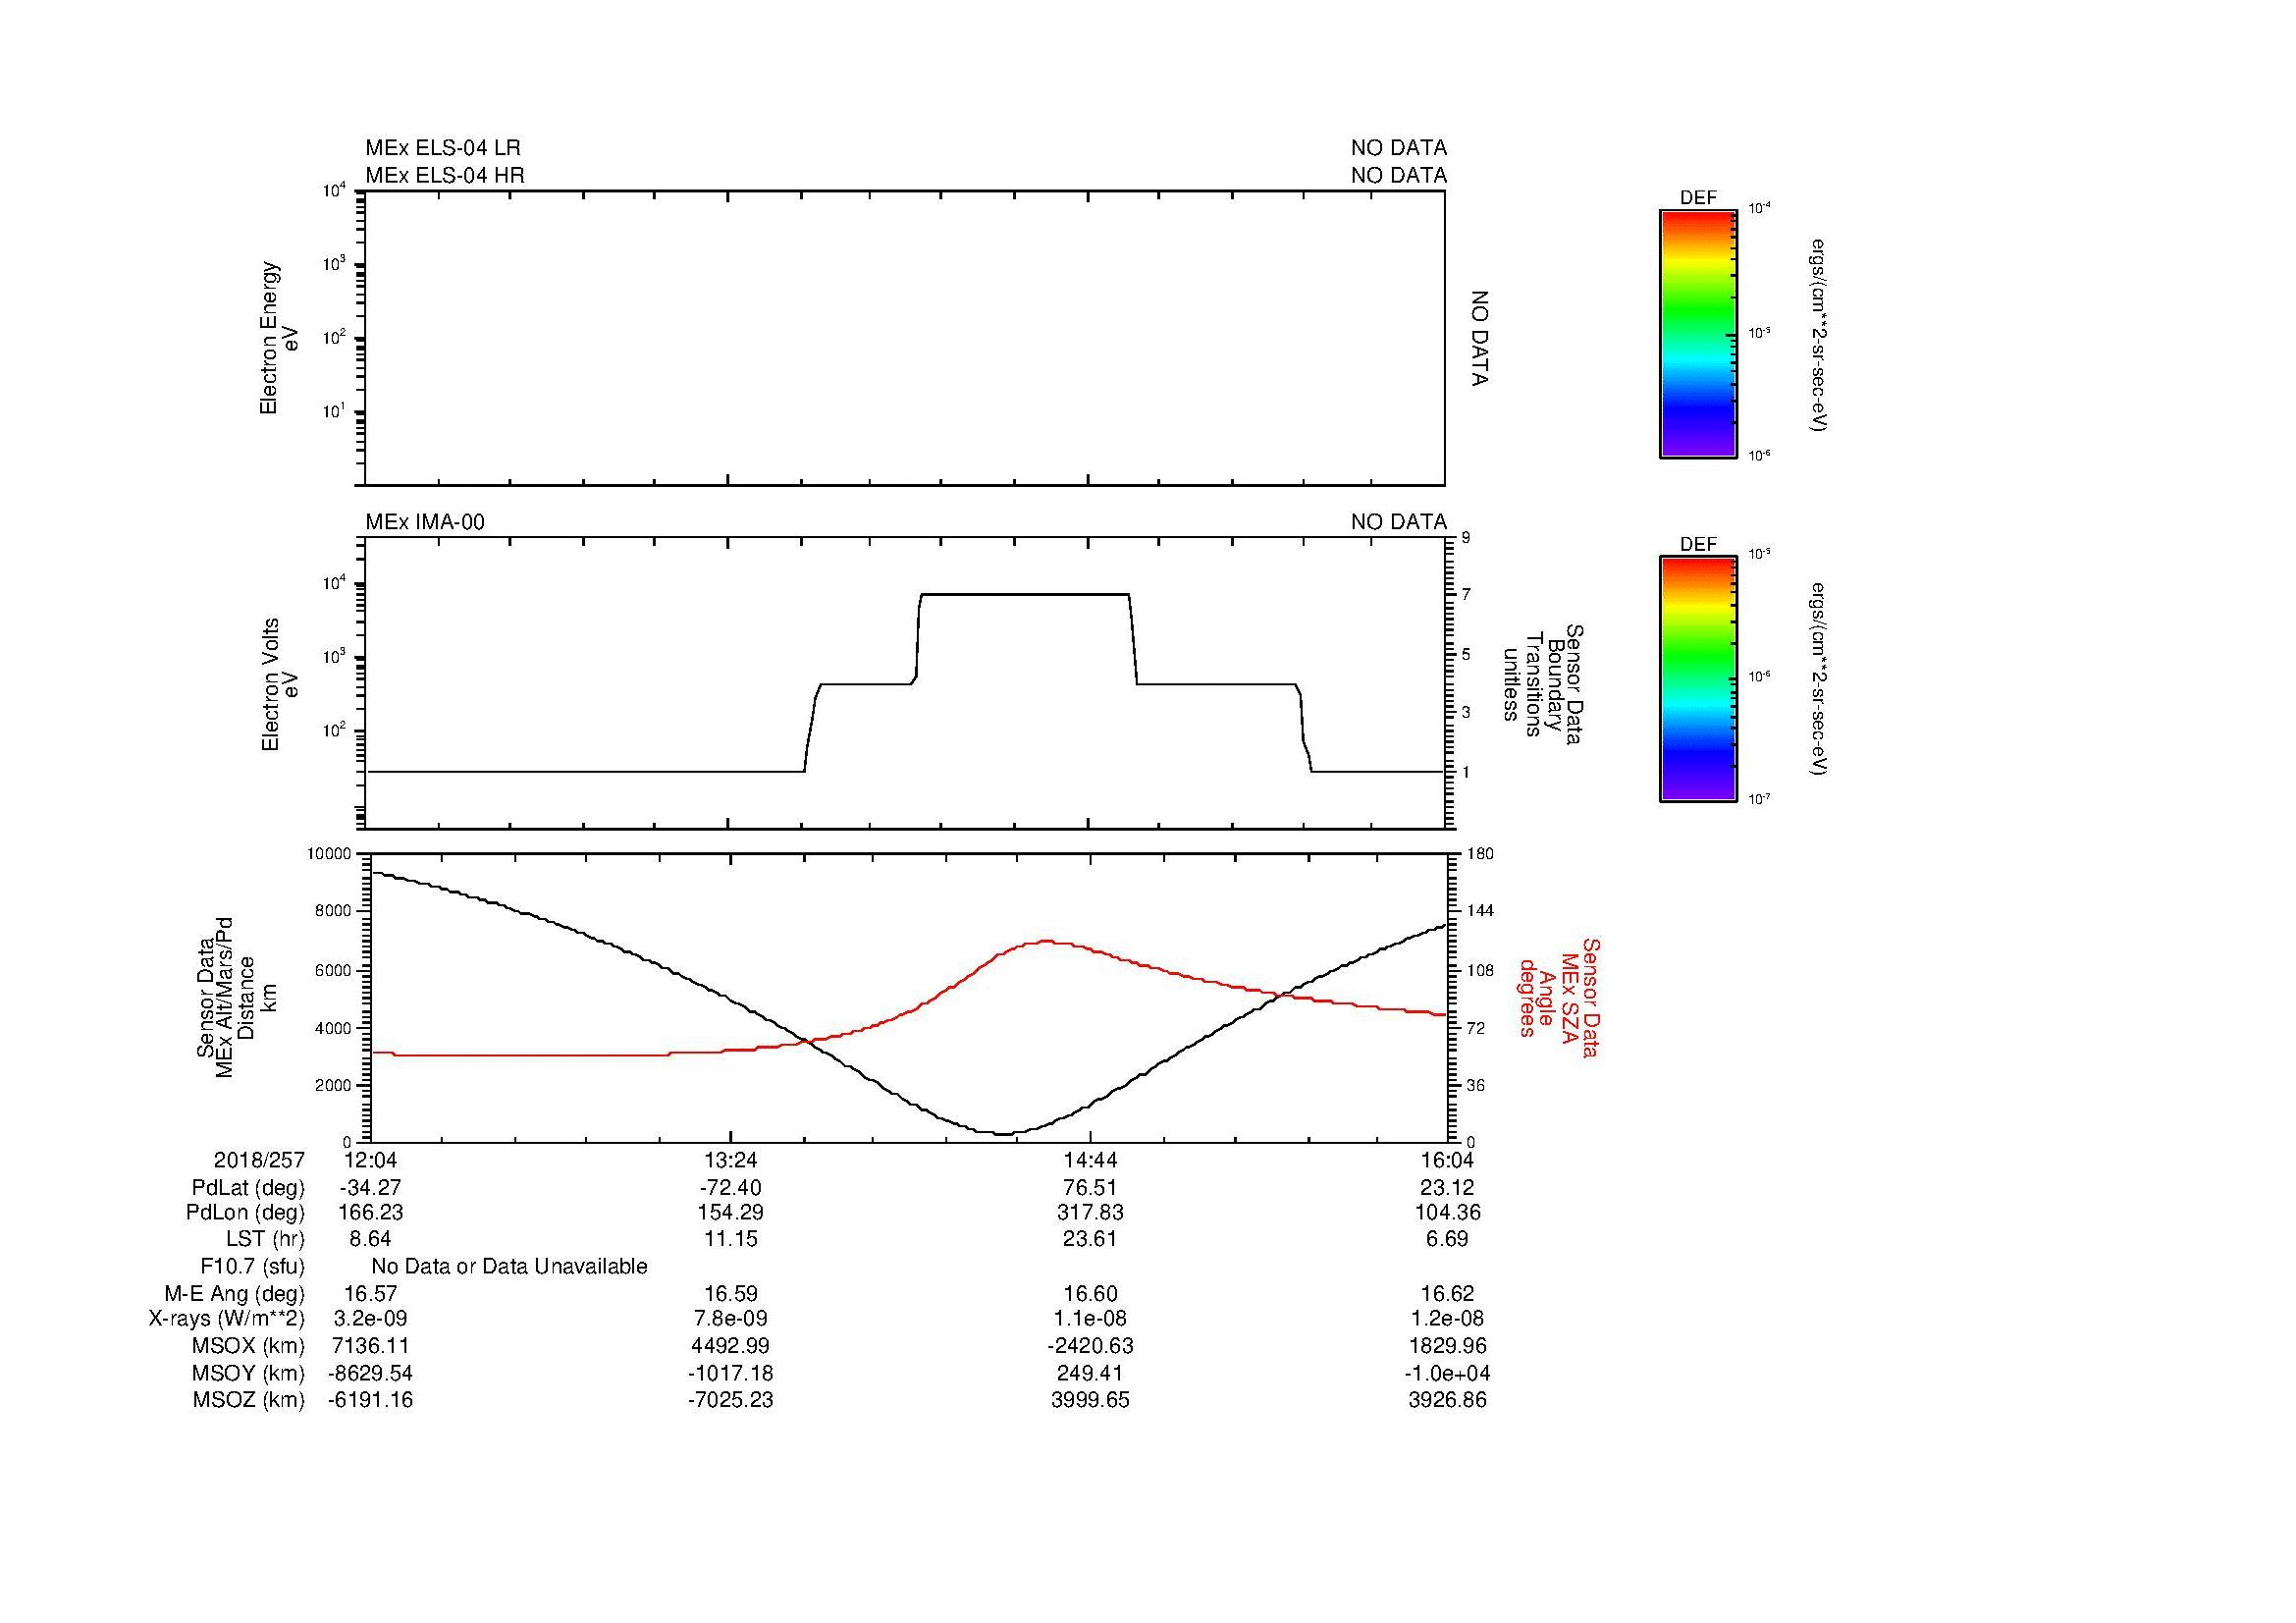The image size is (2296, 1623).
Task: Click the MSOX value '-2420.63'
Action: pos(1090,1347)
